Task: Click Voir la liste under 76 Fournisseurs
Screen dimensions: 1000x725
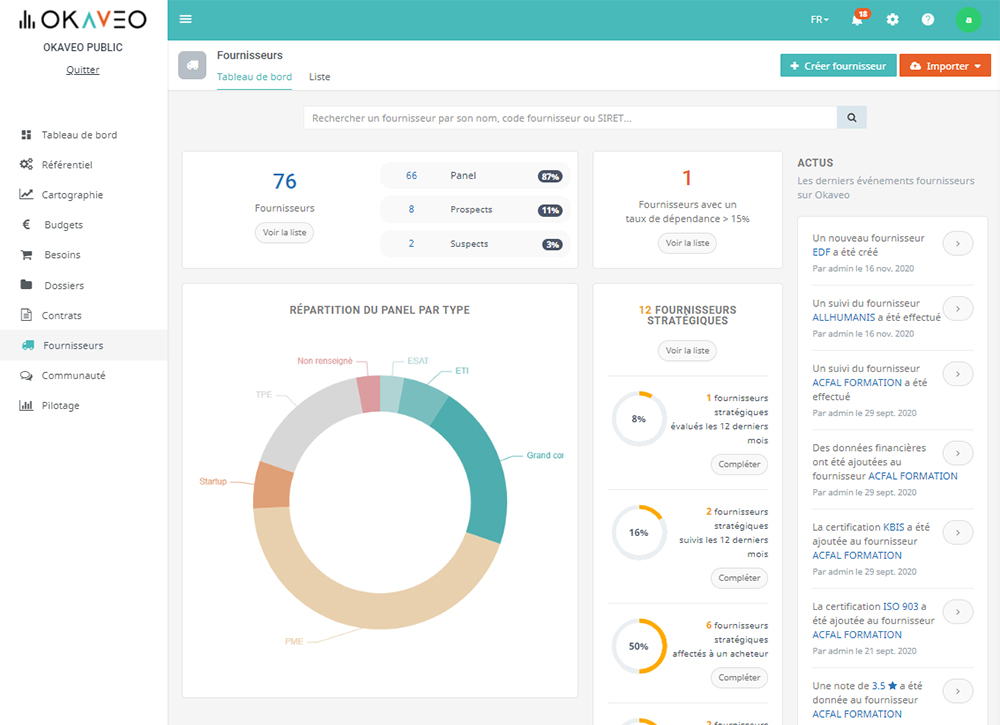Action: pos(284,232)
